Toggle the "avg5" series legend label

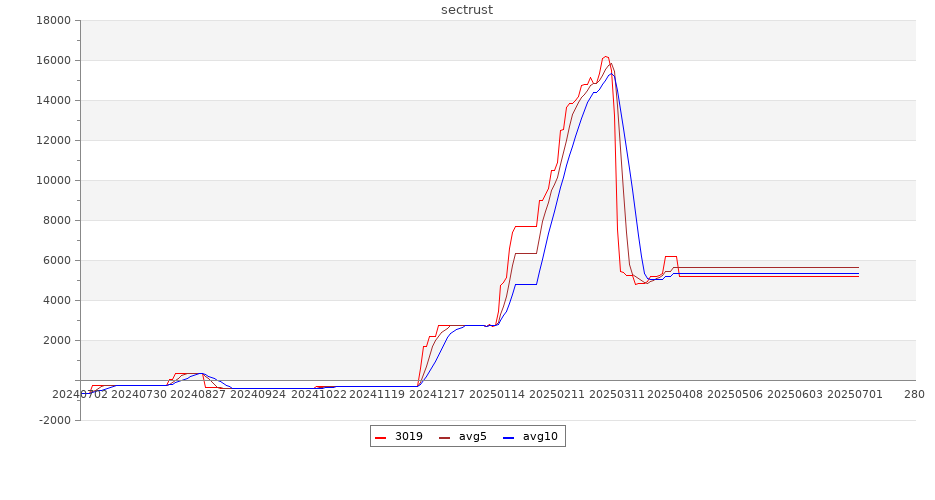tap(472, 437)
